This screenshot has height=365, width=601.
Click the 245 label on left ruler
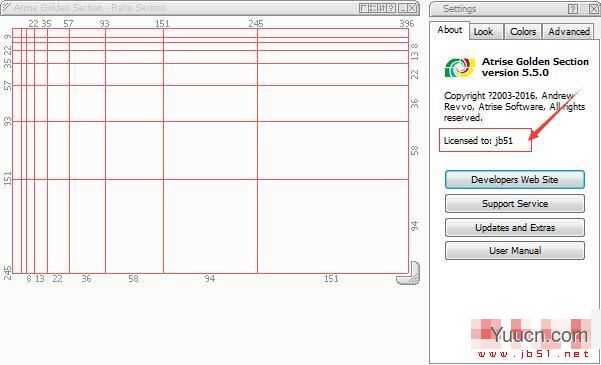tap(7, 273)
